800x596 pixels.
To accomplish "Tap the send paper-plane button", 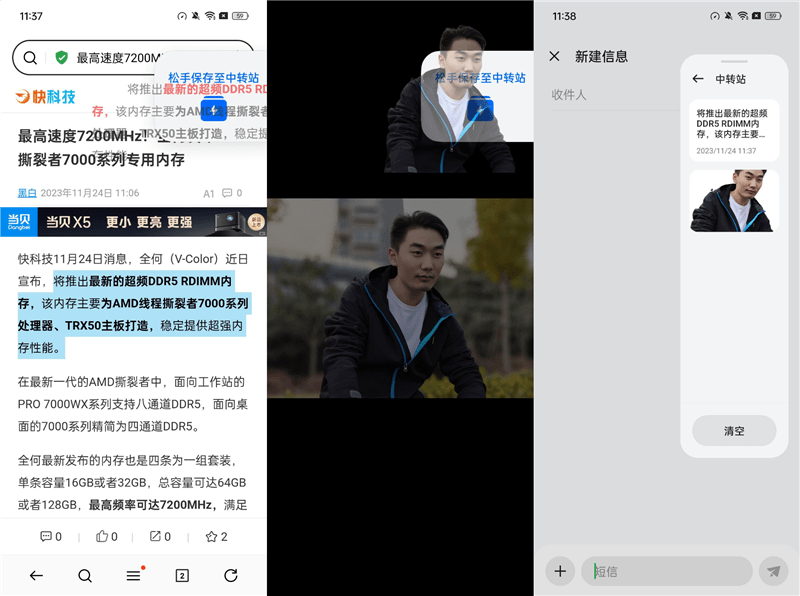I will 773,571.
